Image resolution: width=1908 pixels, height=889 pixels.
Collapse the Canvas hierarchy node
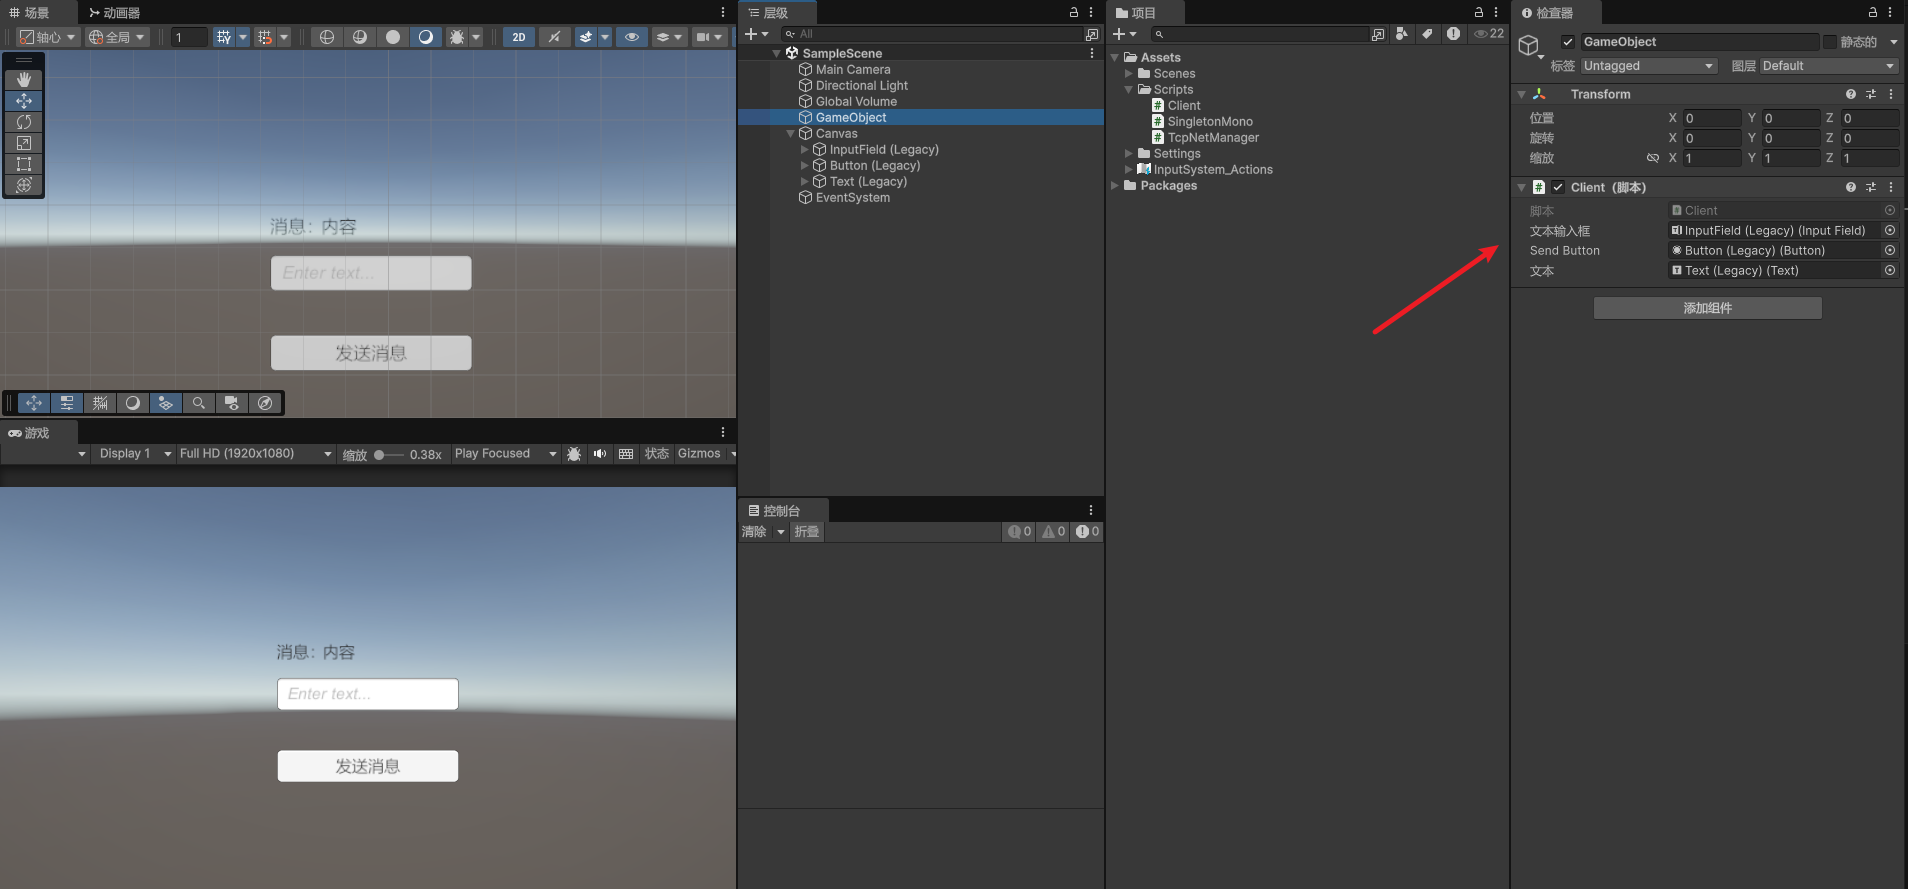[x=791, y=134]
